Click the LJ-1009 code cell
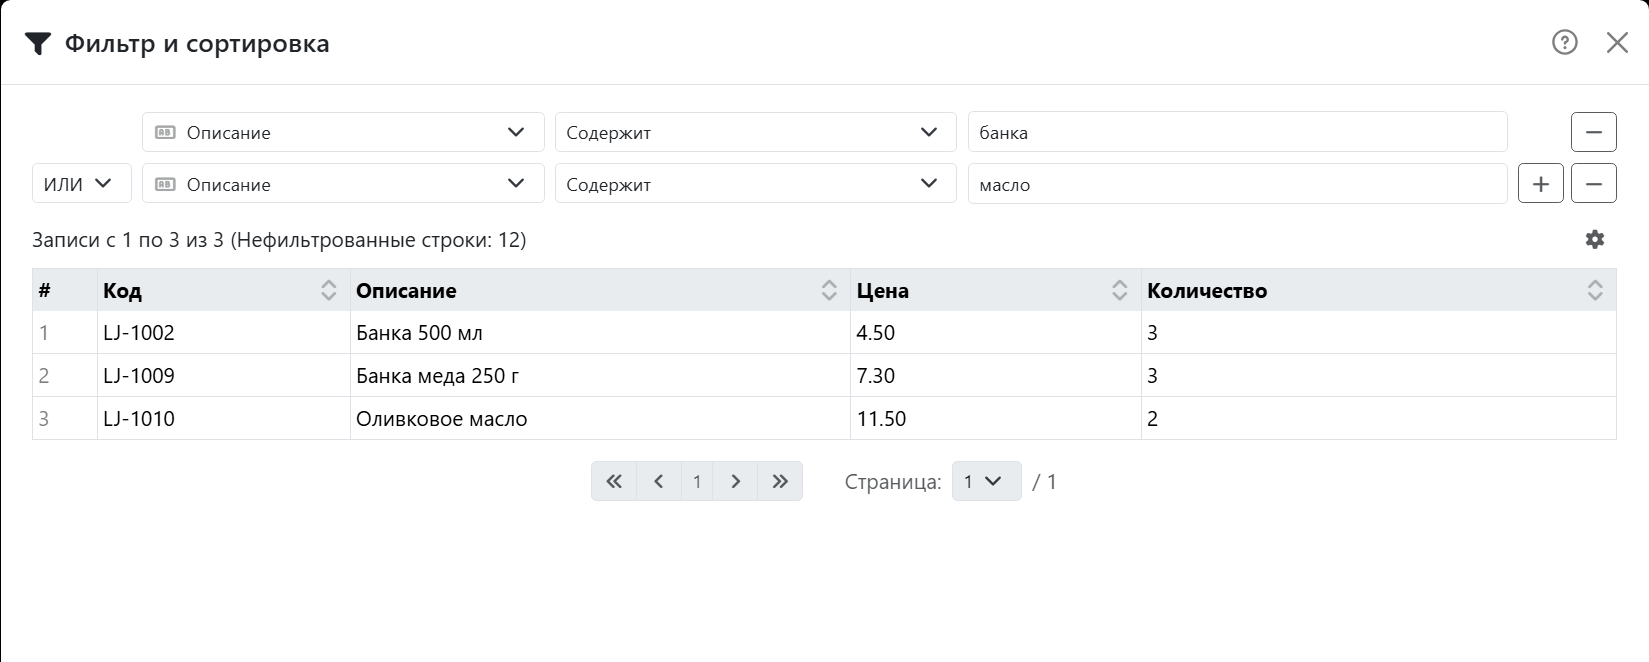The width and height of the screenshot is (1649, 662). coord(223,375)
